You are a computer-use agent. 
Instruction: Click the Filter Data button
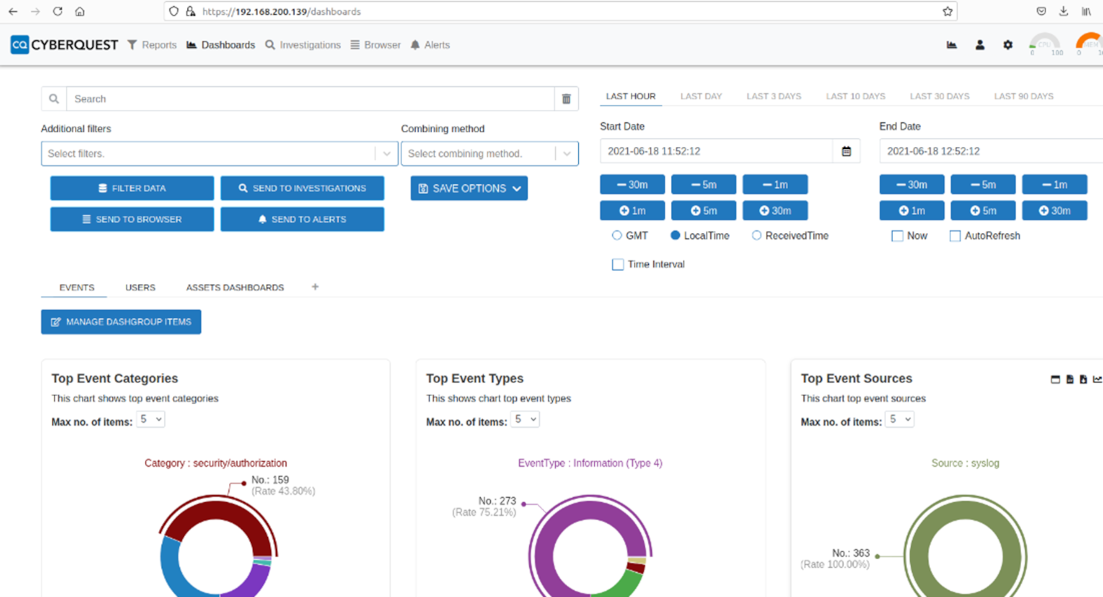(132, 188)
